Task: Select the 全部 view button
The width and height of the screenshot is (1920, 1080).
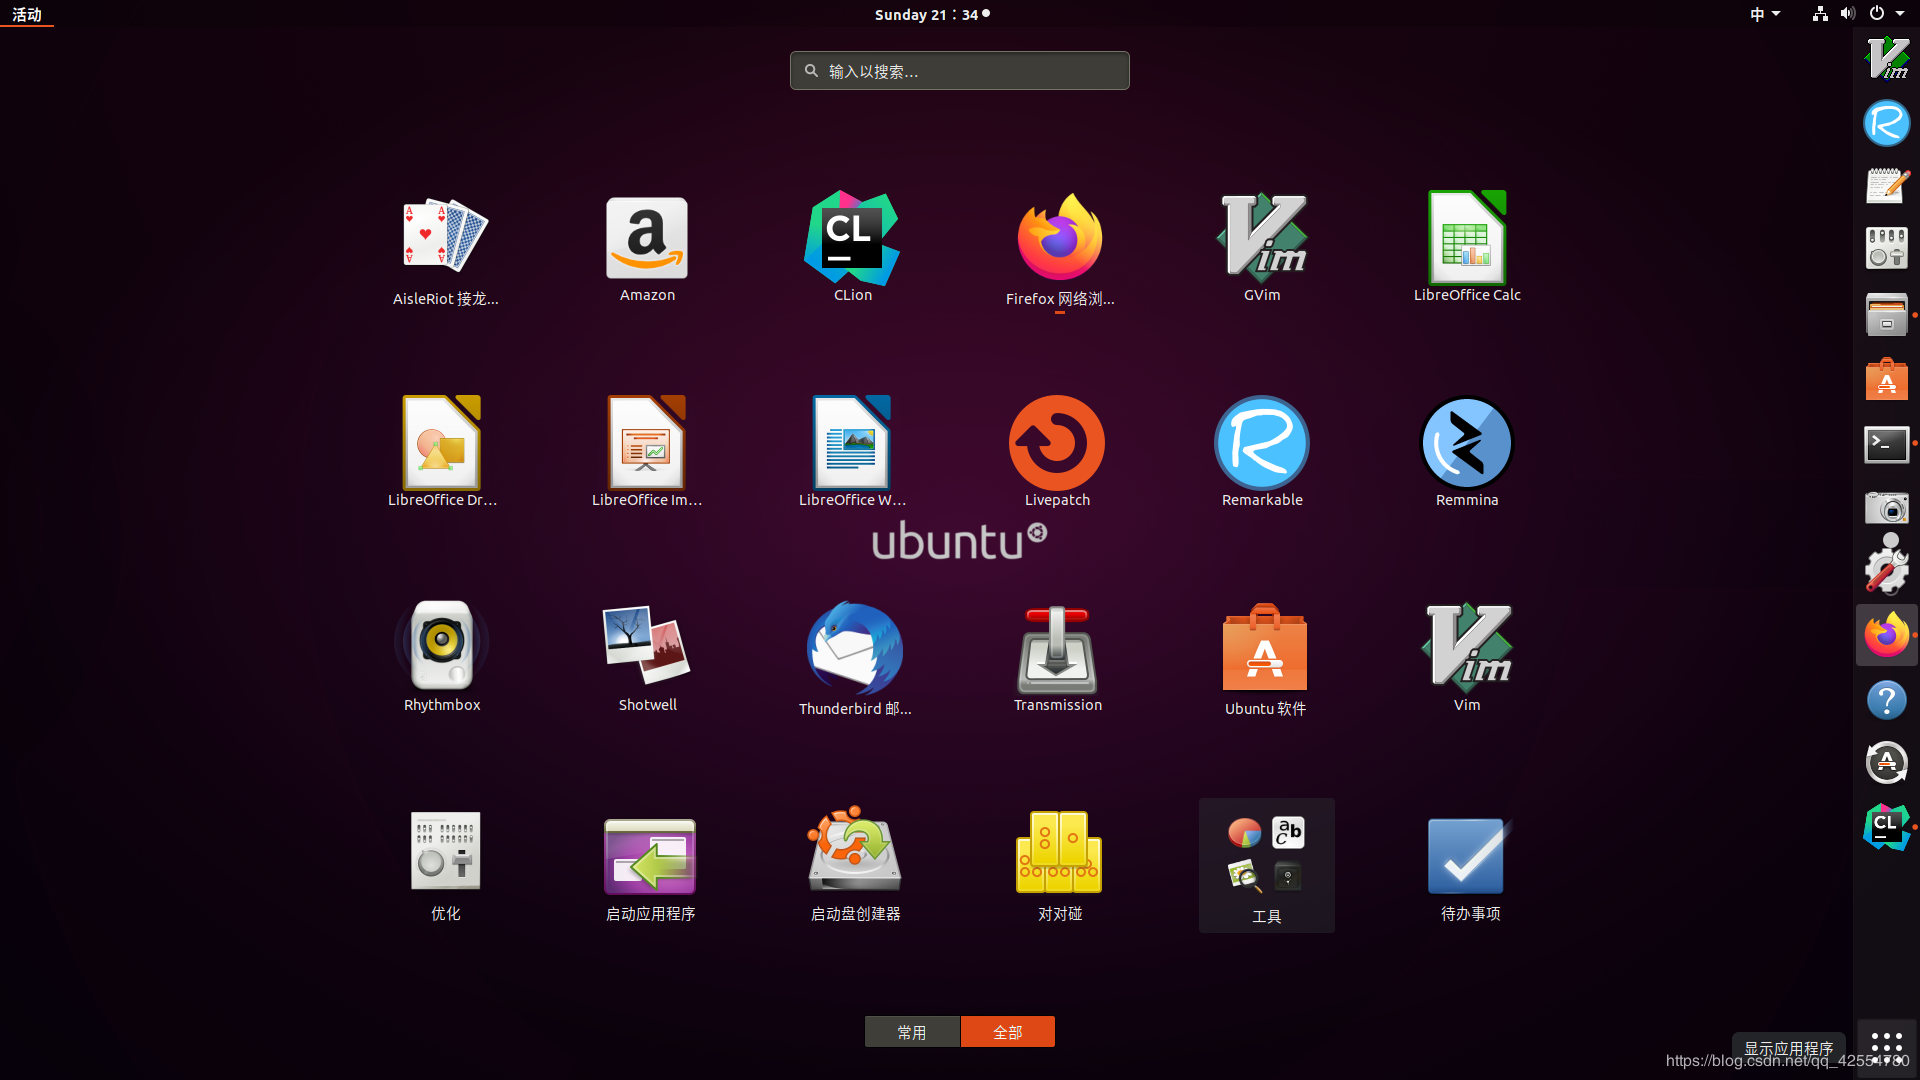Action: click(x=1007, y=1031)
